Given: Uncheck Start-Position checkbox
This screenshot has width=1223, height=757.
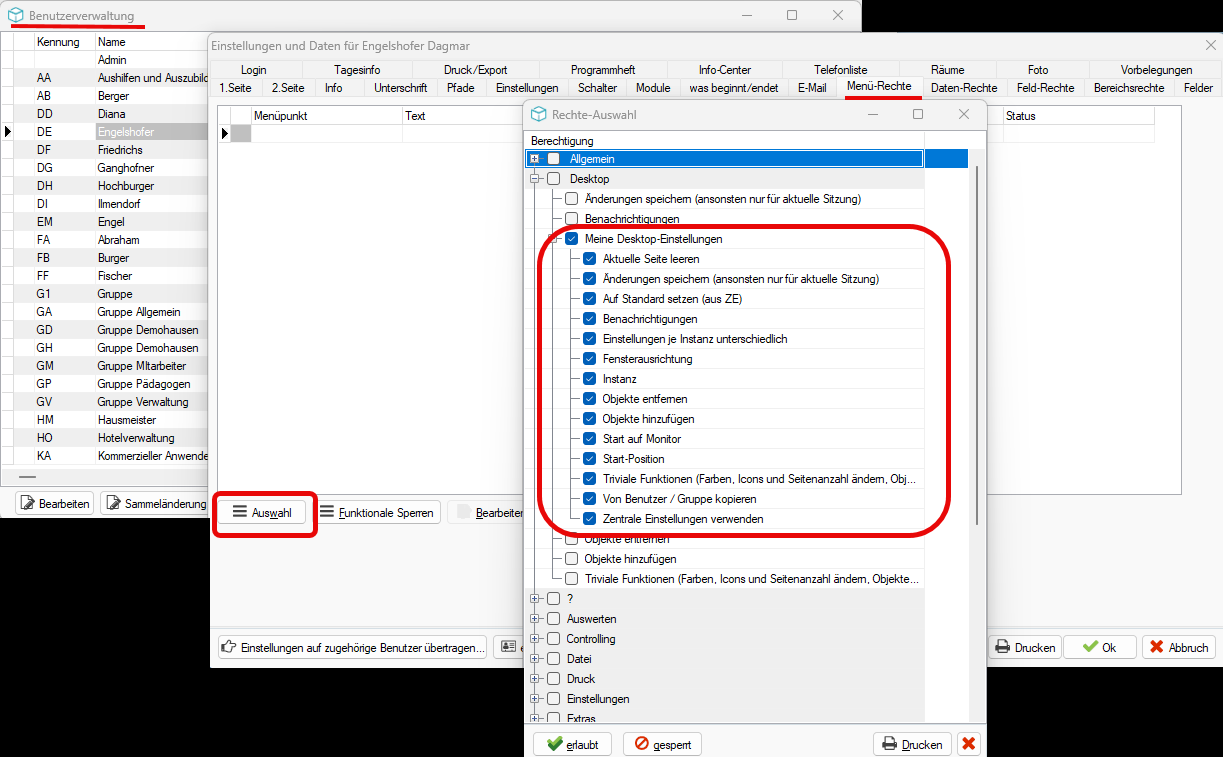Looking at the screenshot, I should tap(590, 459).
